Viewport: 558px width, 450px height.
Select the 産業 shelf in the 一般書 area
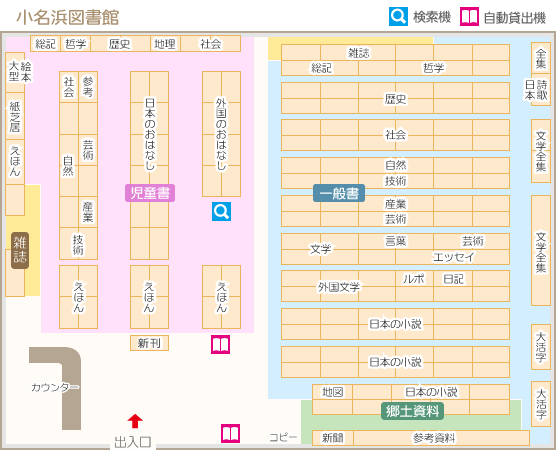point(396,203)
